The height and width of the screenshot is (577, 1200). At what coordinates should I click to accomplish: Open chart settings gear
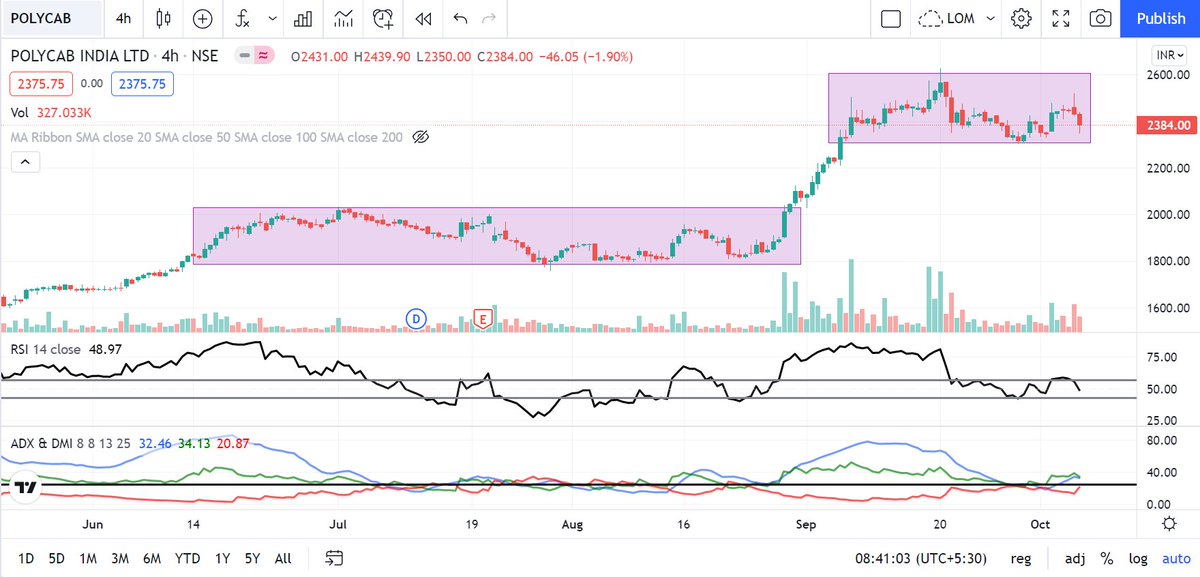coord(1021,18)
